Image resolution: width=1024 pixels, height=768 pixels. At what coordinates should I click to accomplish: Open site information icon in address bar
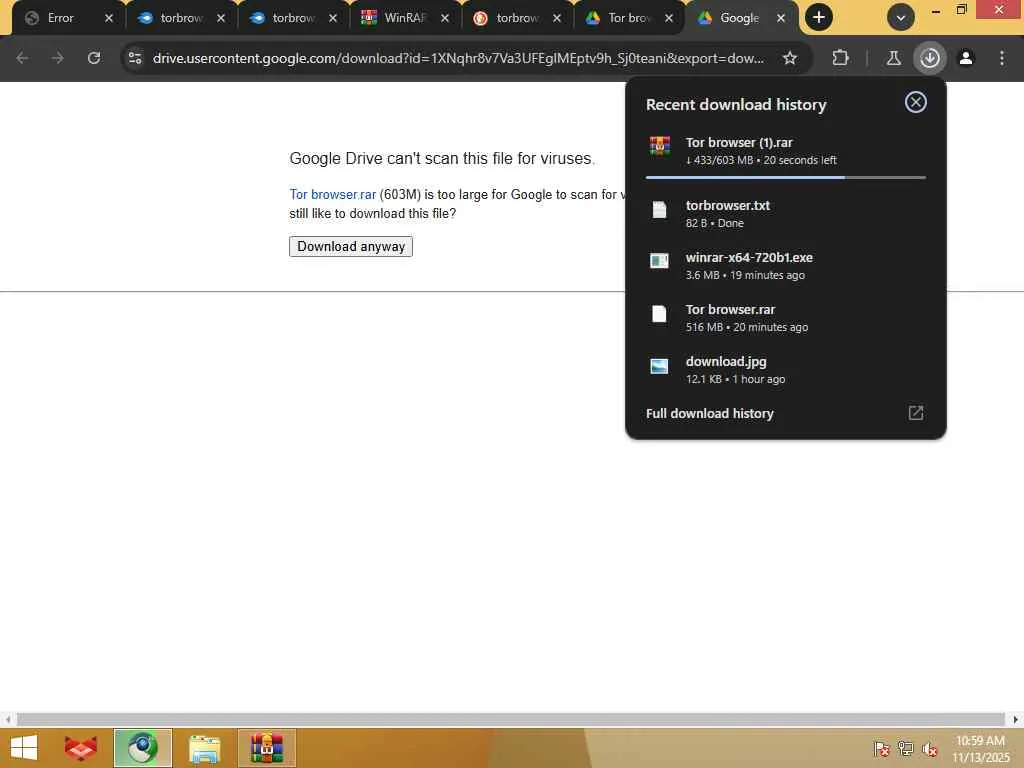tap(135, 58)
